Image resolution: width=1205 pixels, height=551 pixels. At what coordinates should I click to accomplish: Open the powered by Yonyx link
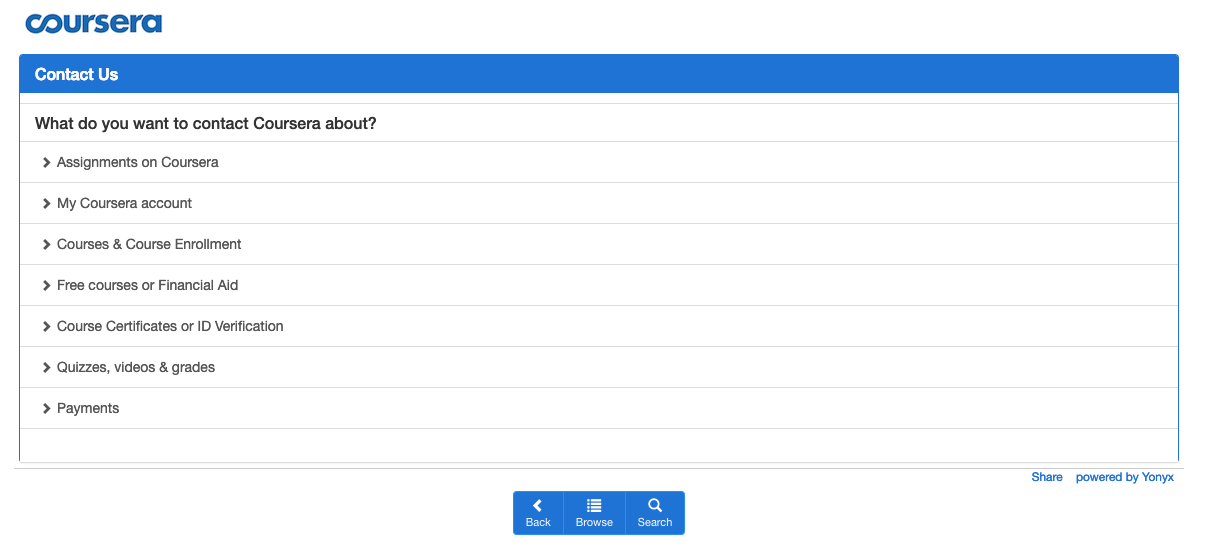click(1125, 477)
